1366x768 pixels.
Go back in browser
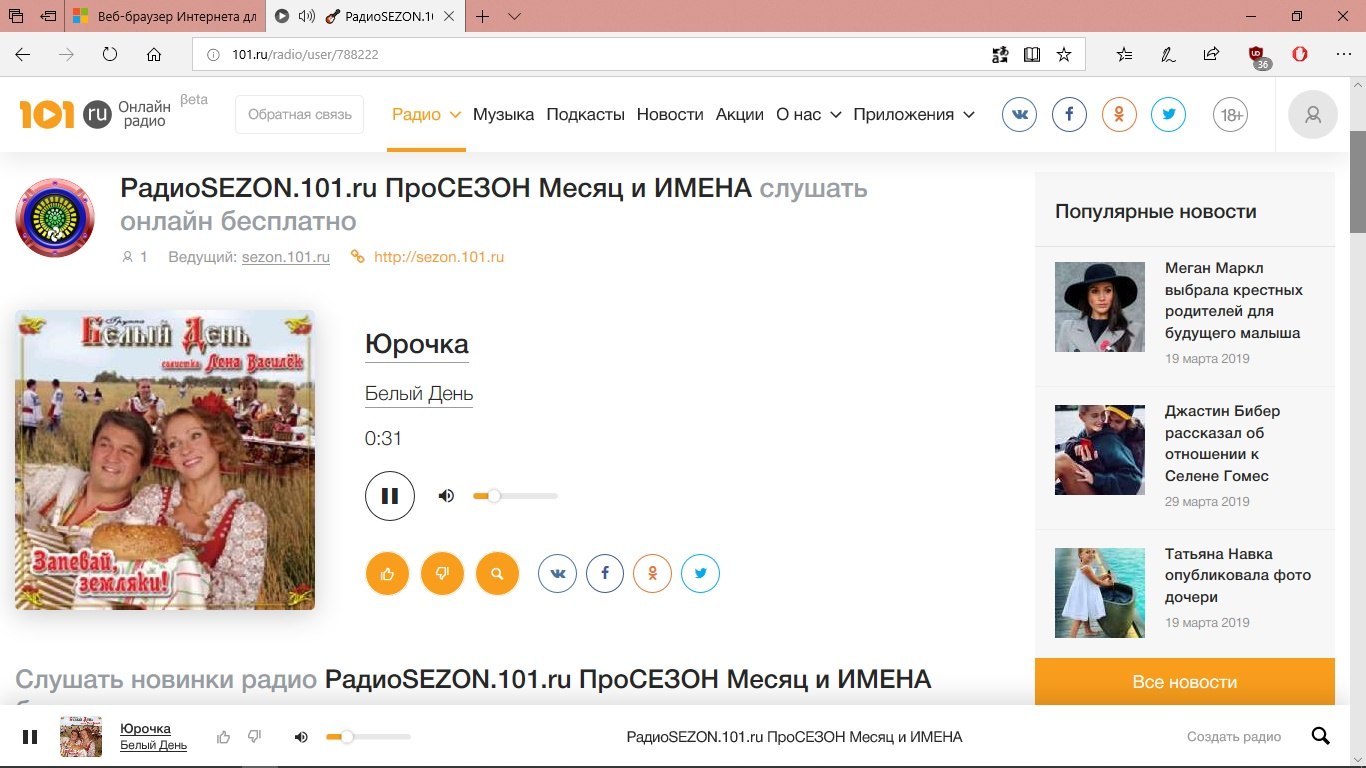point(23,55)
